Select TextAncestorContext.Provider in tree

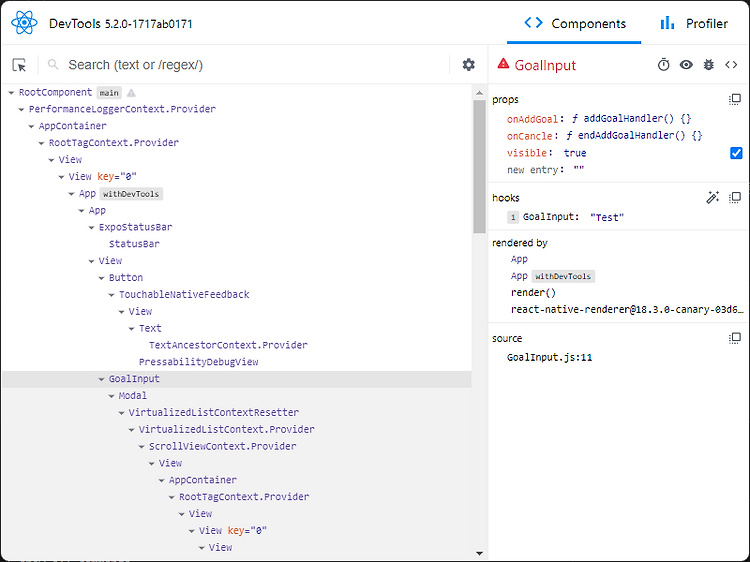point(237,345)
